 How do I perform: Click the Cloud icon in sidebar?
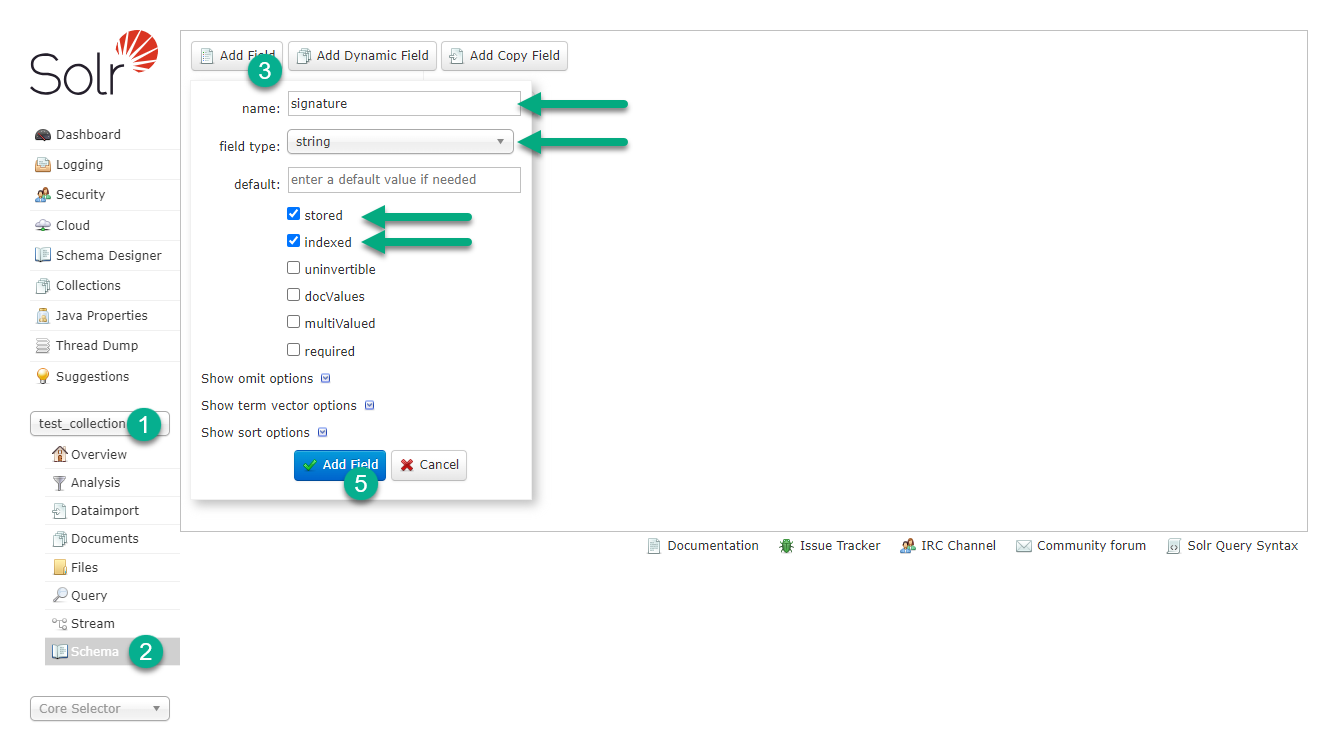tap(42, 225)
